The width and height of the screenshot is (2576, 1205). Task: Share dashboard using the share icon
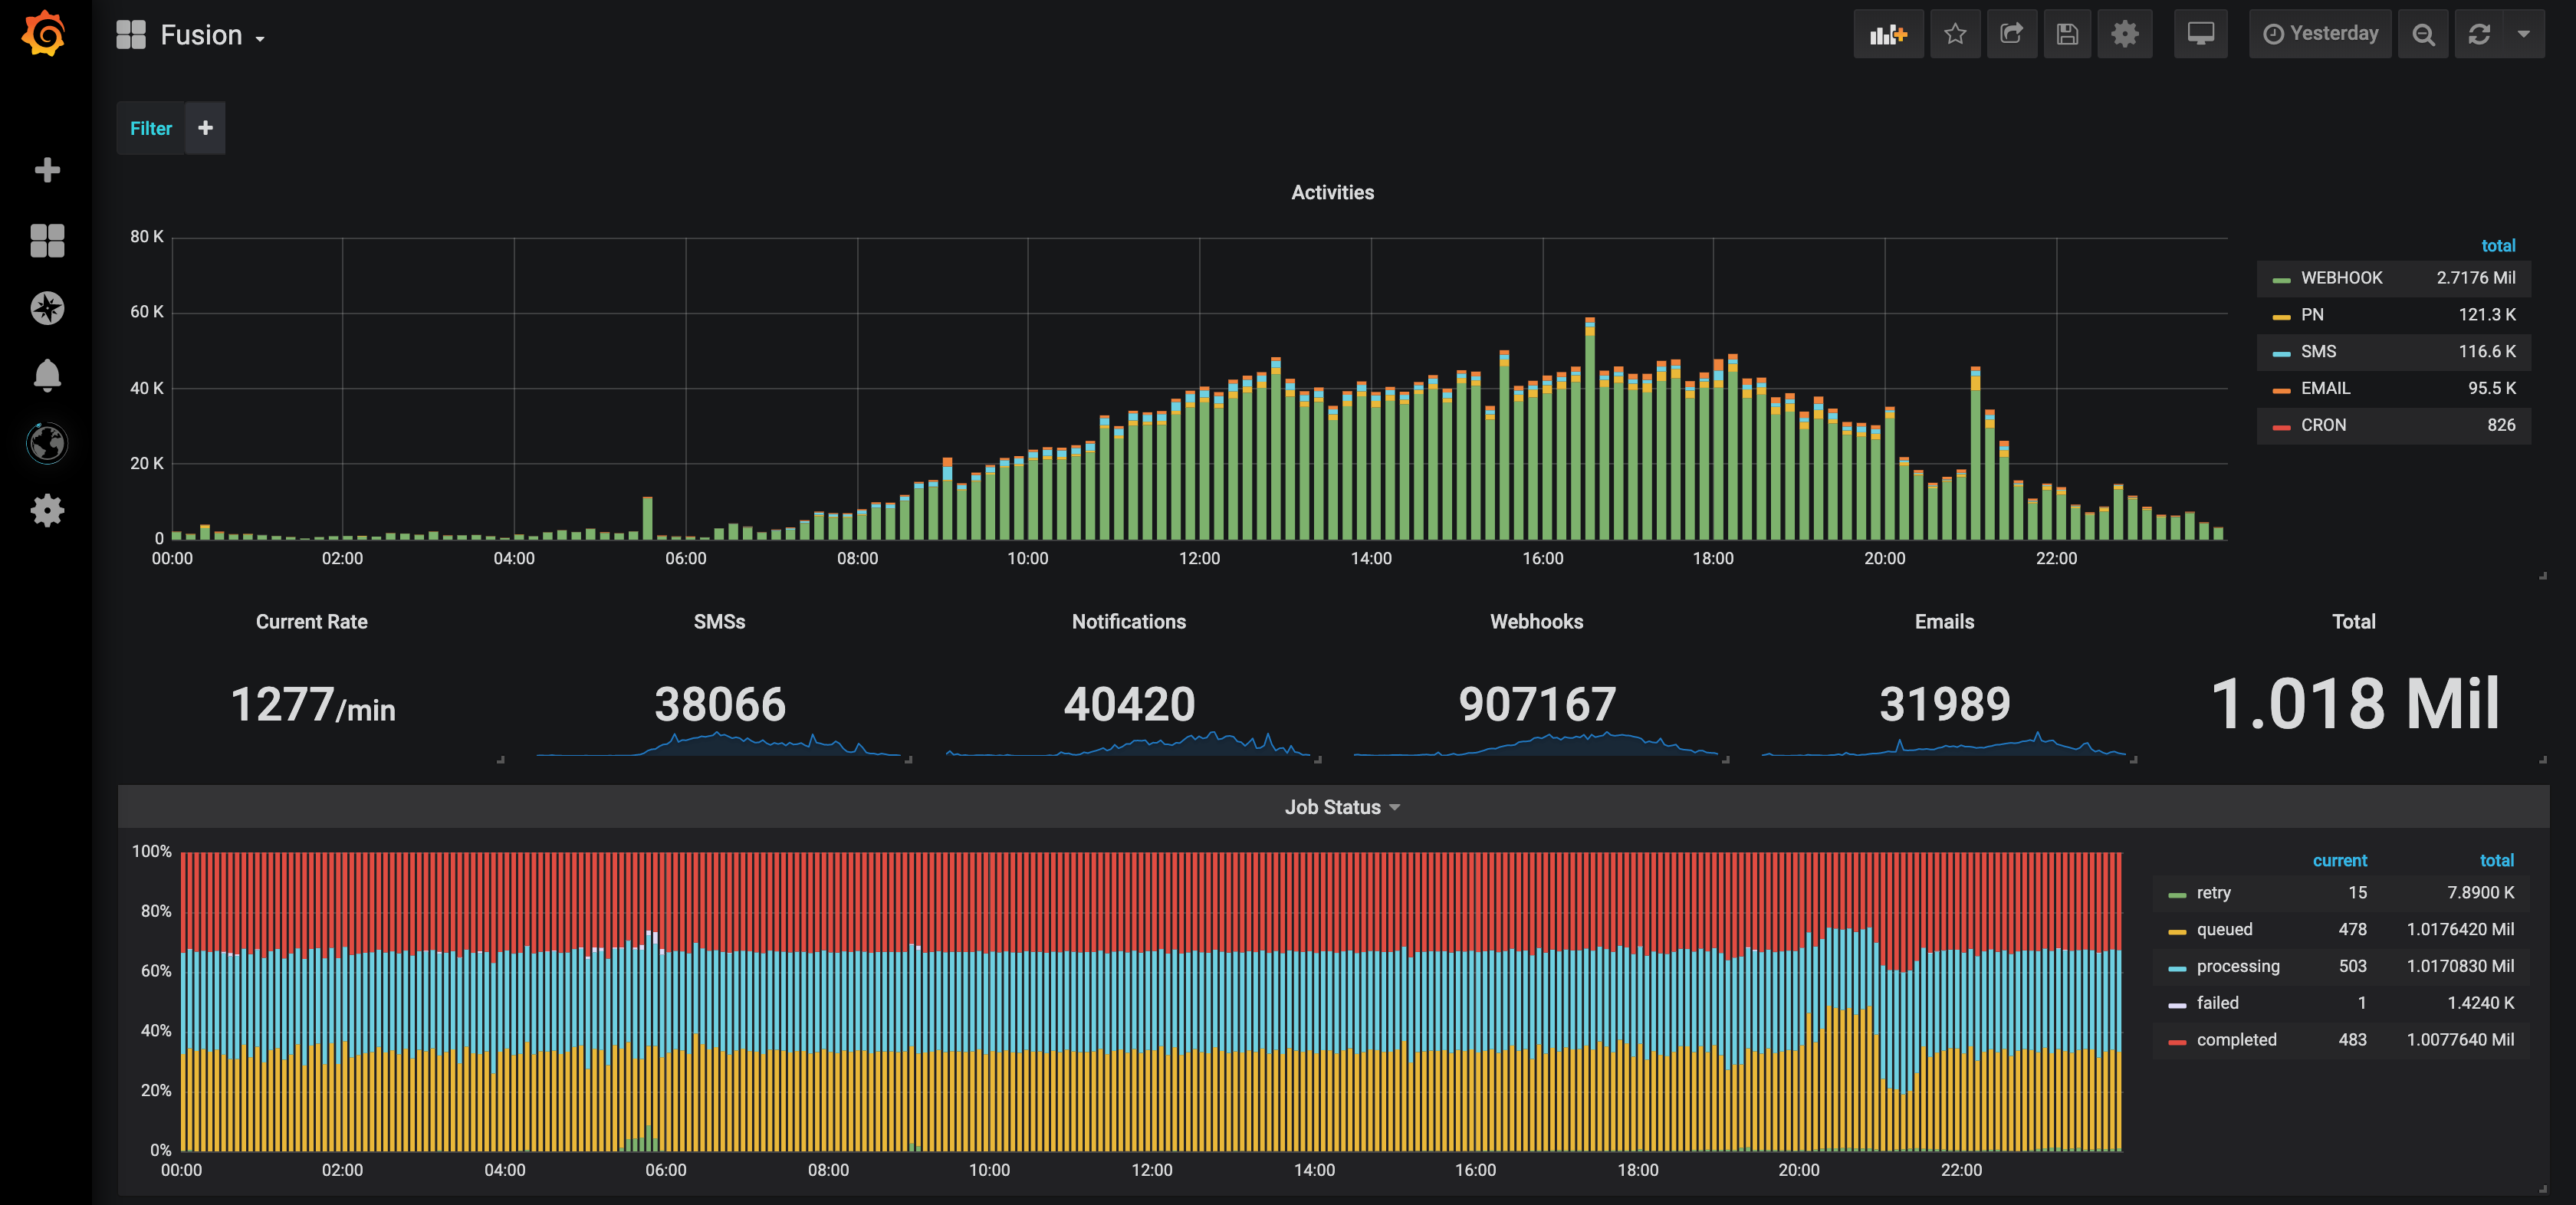click(x=2011, y=34)
